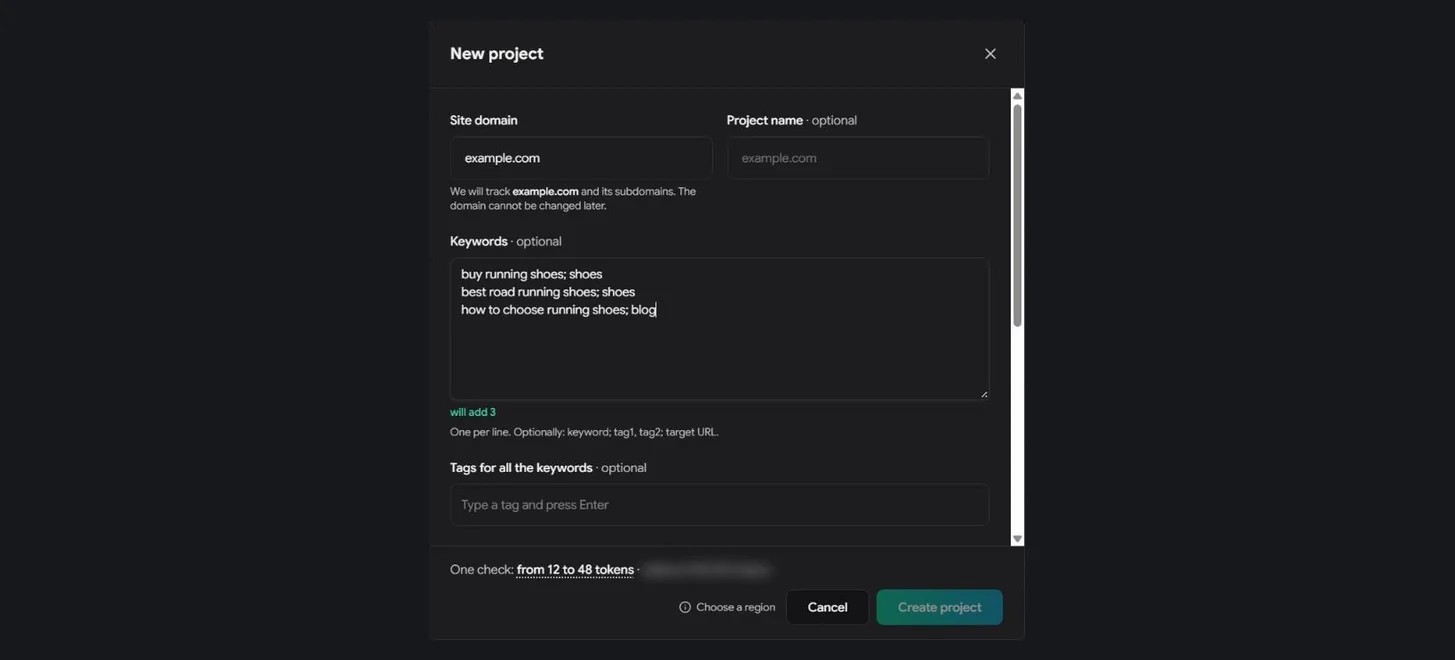Click the tags input 'Type a tag and press Enter'
Image resolution: width=1455 pixels, height=660 pixels.
719,505
